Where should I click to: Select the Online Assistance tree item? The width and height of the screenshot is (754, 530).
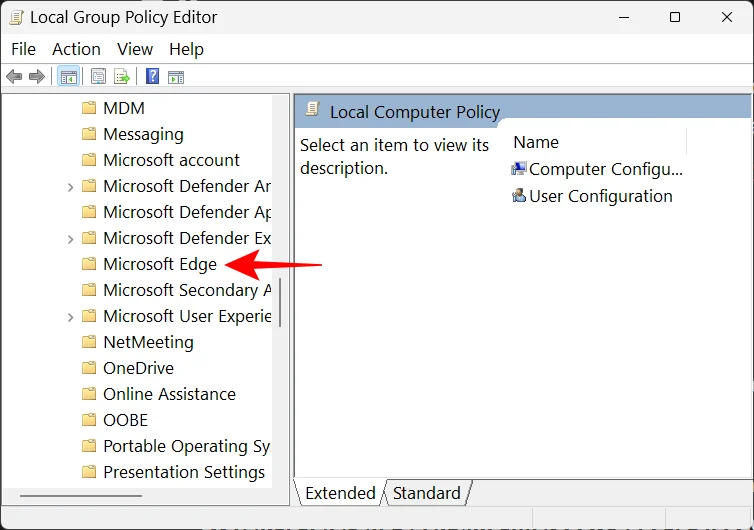tap(169, 394)
